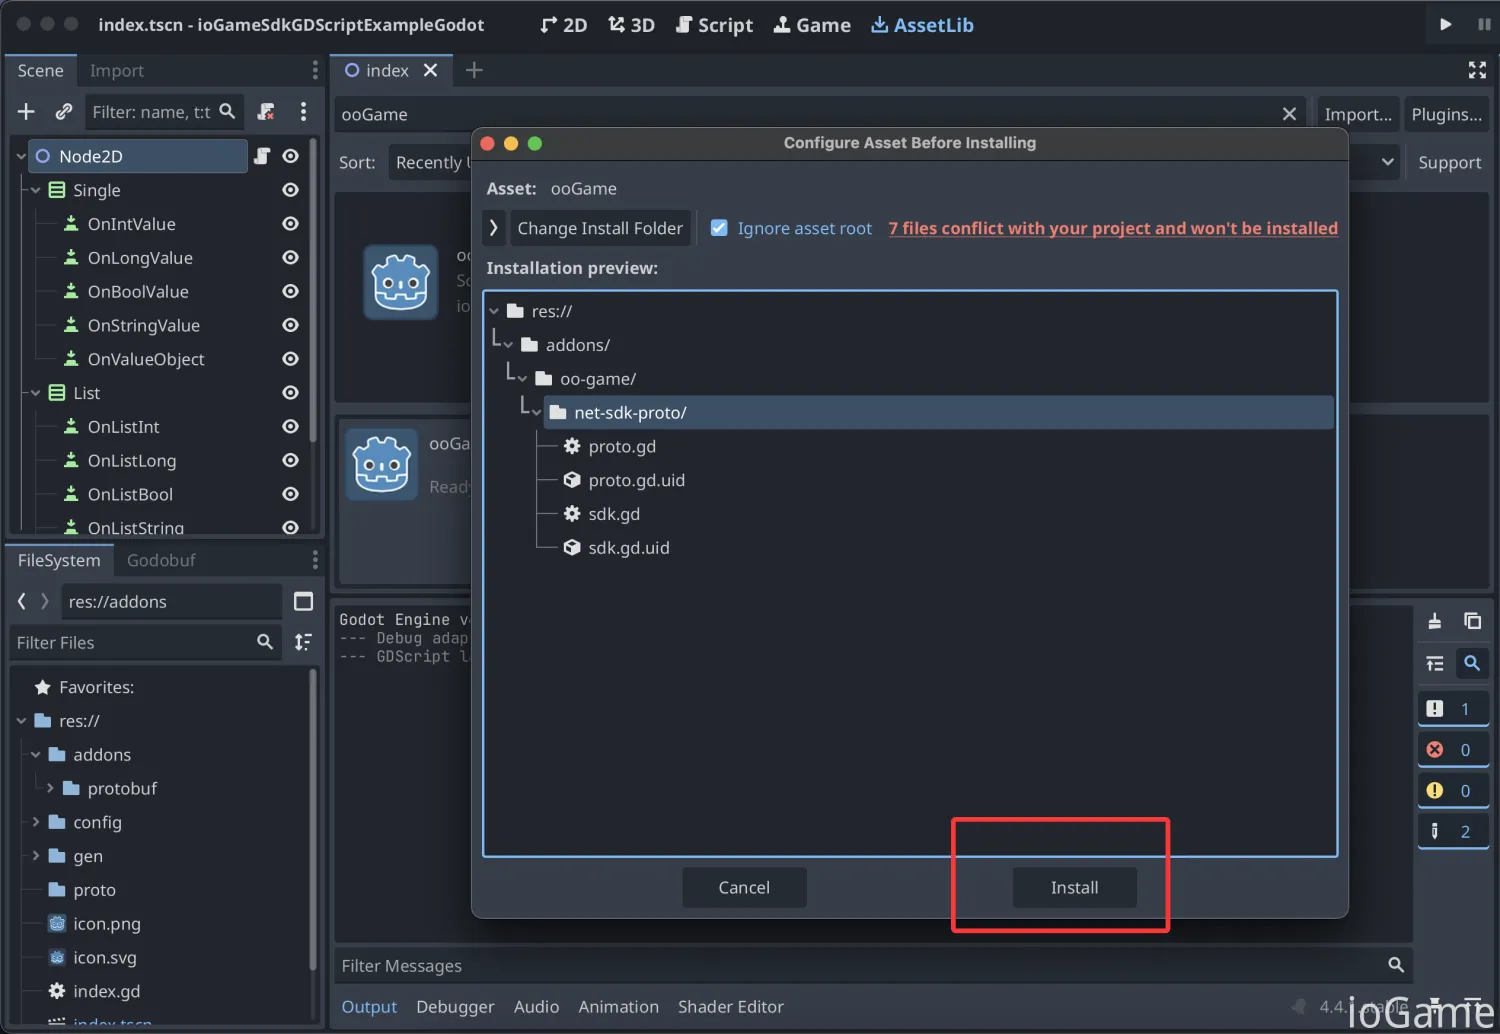The height and width of the screenshot is (1034, 1500).
Task: Collapse the net-sdk-proto folder in preview
Action: (536, 413)
